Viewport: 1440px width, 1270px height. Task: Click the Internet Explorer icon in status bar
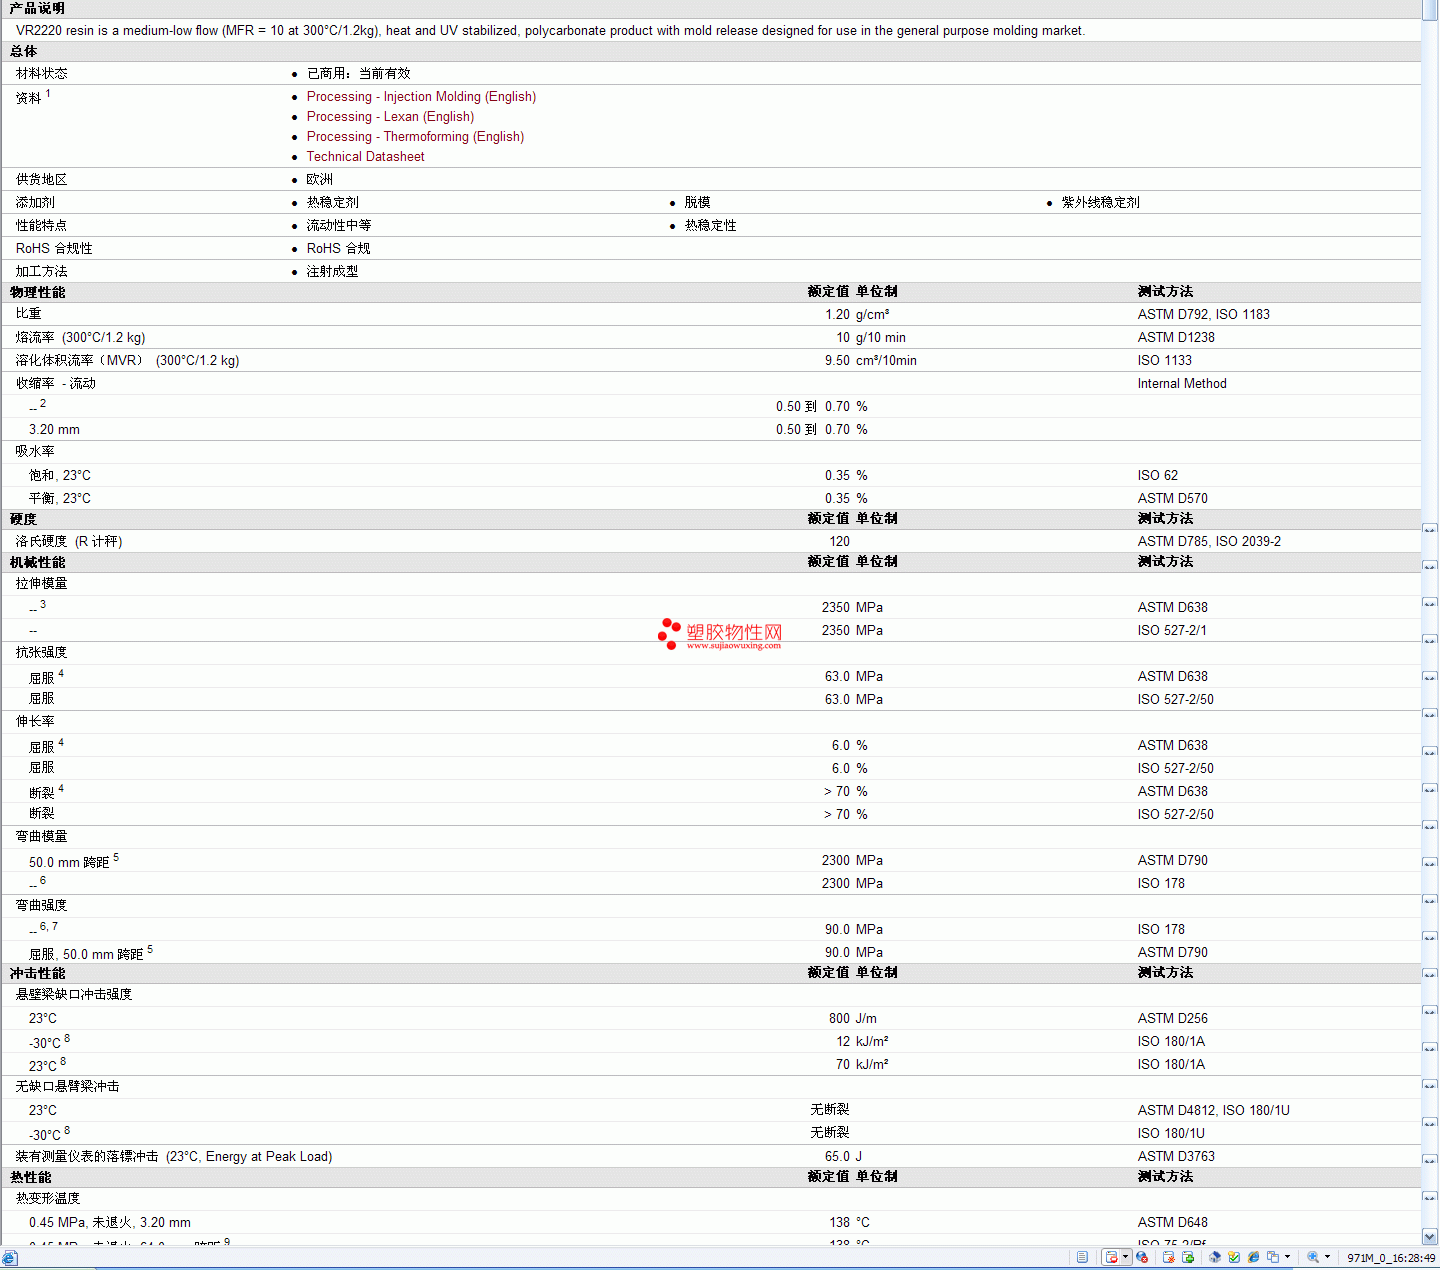point(1253,1257)
